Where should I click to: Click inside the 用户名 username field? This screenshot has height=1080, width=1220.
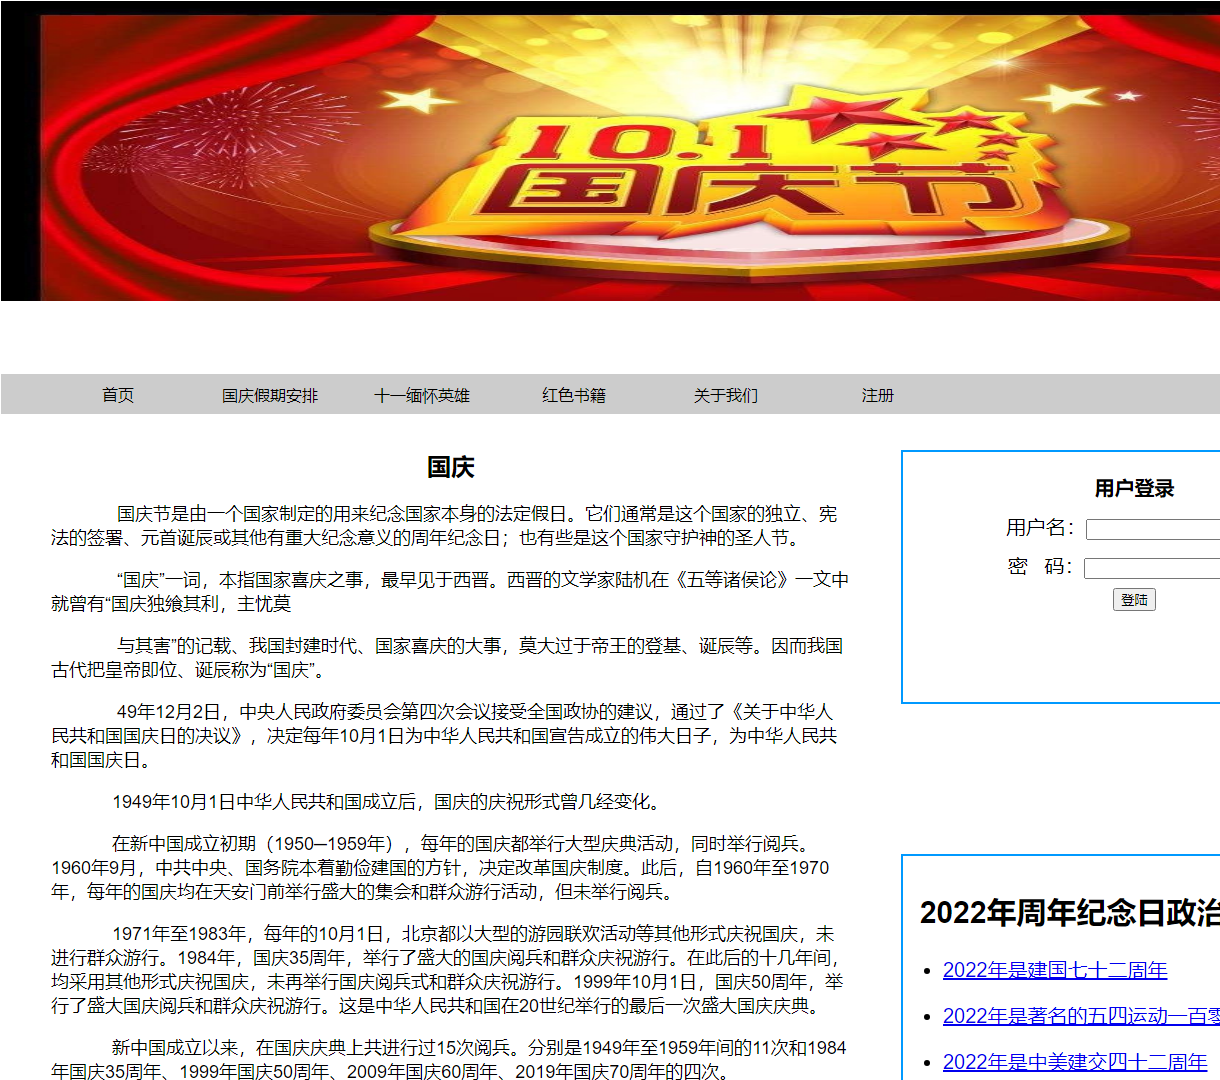click(1150, 527)
